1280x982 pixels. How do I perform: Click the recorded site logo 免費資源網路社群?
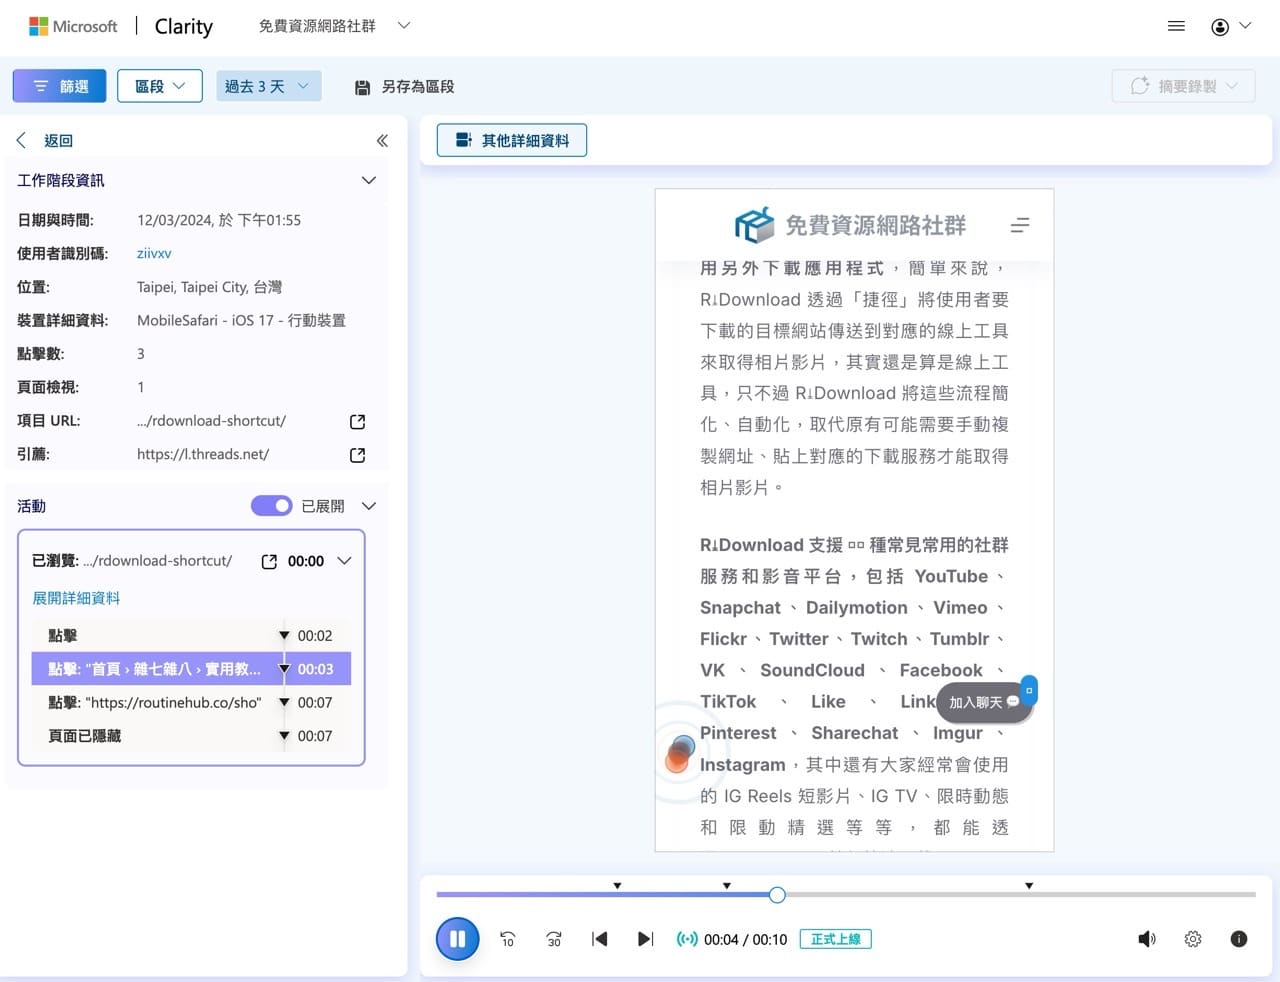pyautogui.click(x=850, y=225)
